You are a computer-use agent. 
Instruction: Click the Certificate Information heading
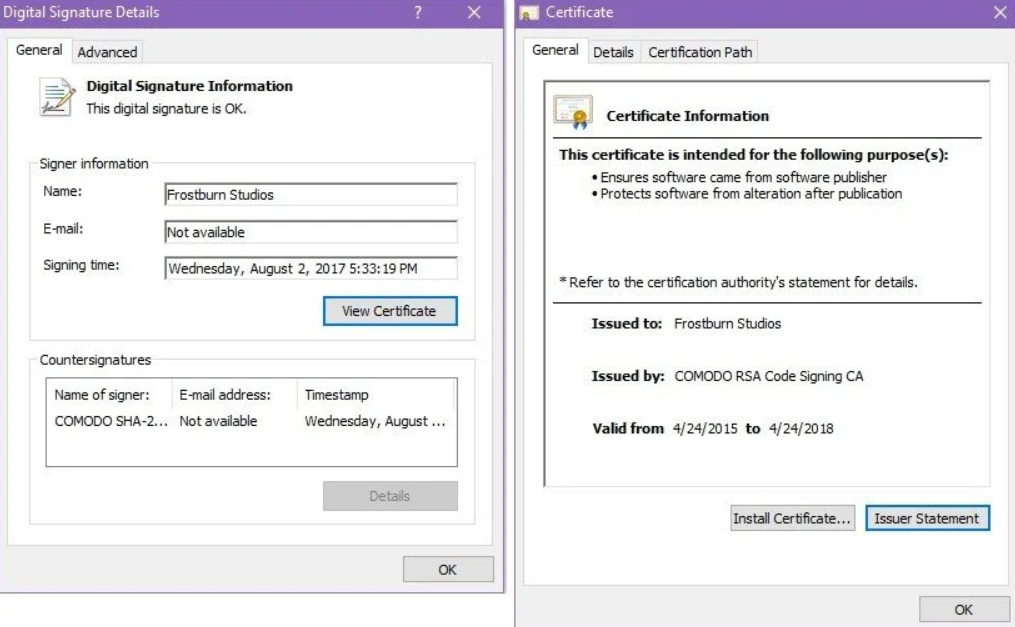pyautogui.click(x=687, y=116)
